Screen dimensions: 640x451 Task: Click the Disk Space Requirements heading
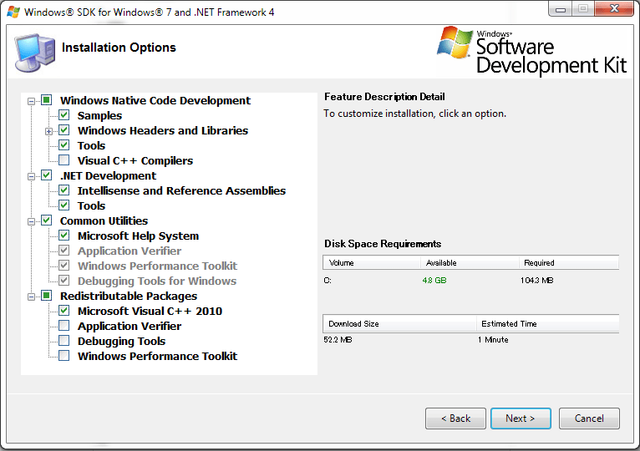tap(382, 244)
